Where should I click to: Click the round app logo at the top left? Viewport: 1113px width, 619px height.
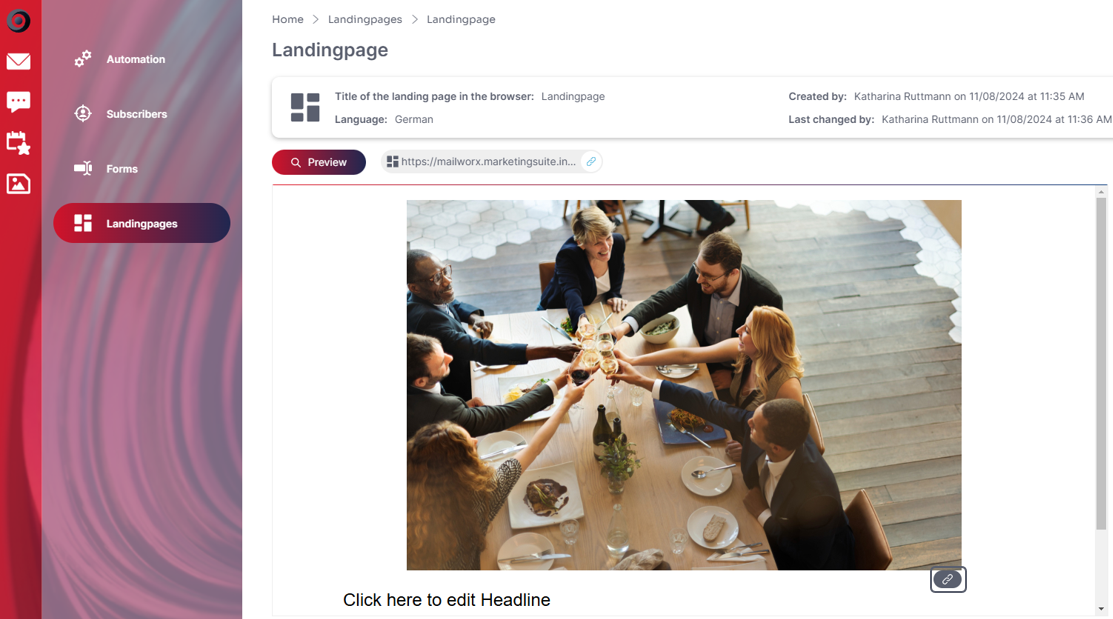(x=18, y=21)
